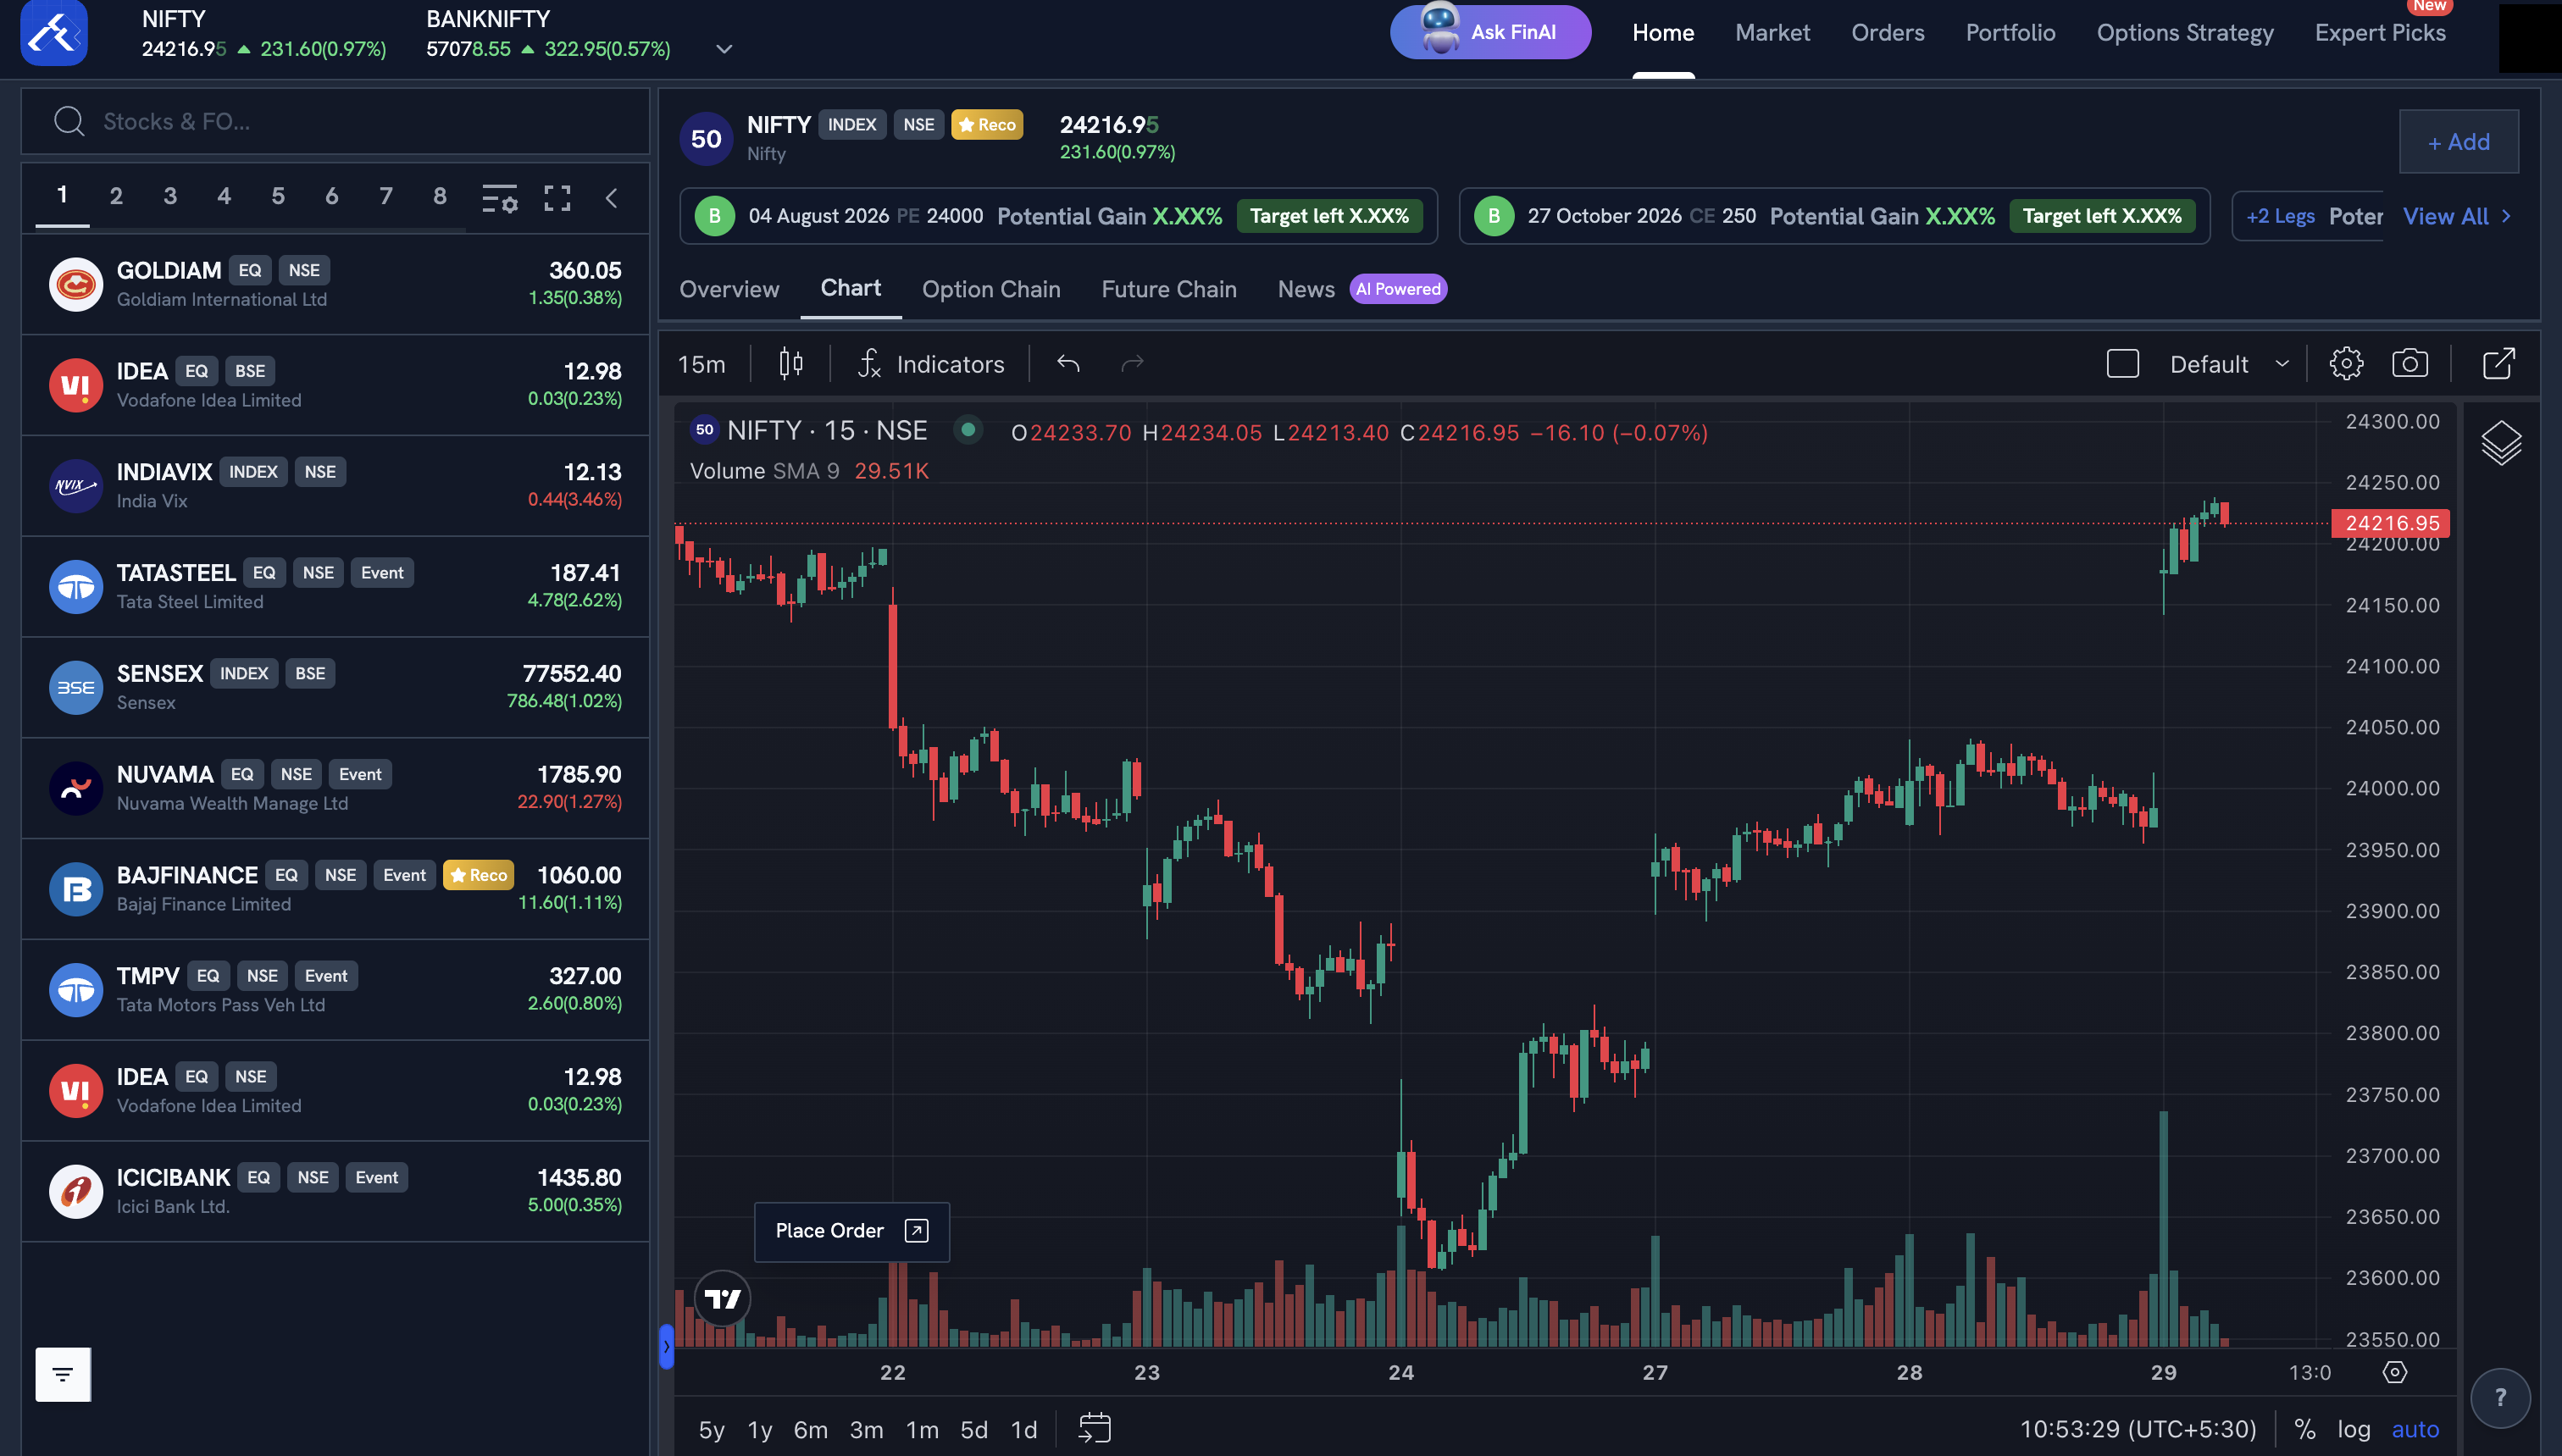The height and width of the screenshot is (1456, 2562).
Task: Click the app logo in top-left corner
Action: click(x=54, y=32)
